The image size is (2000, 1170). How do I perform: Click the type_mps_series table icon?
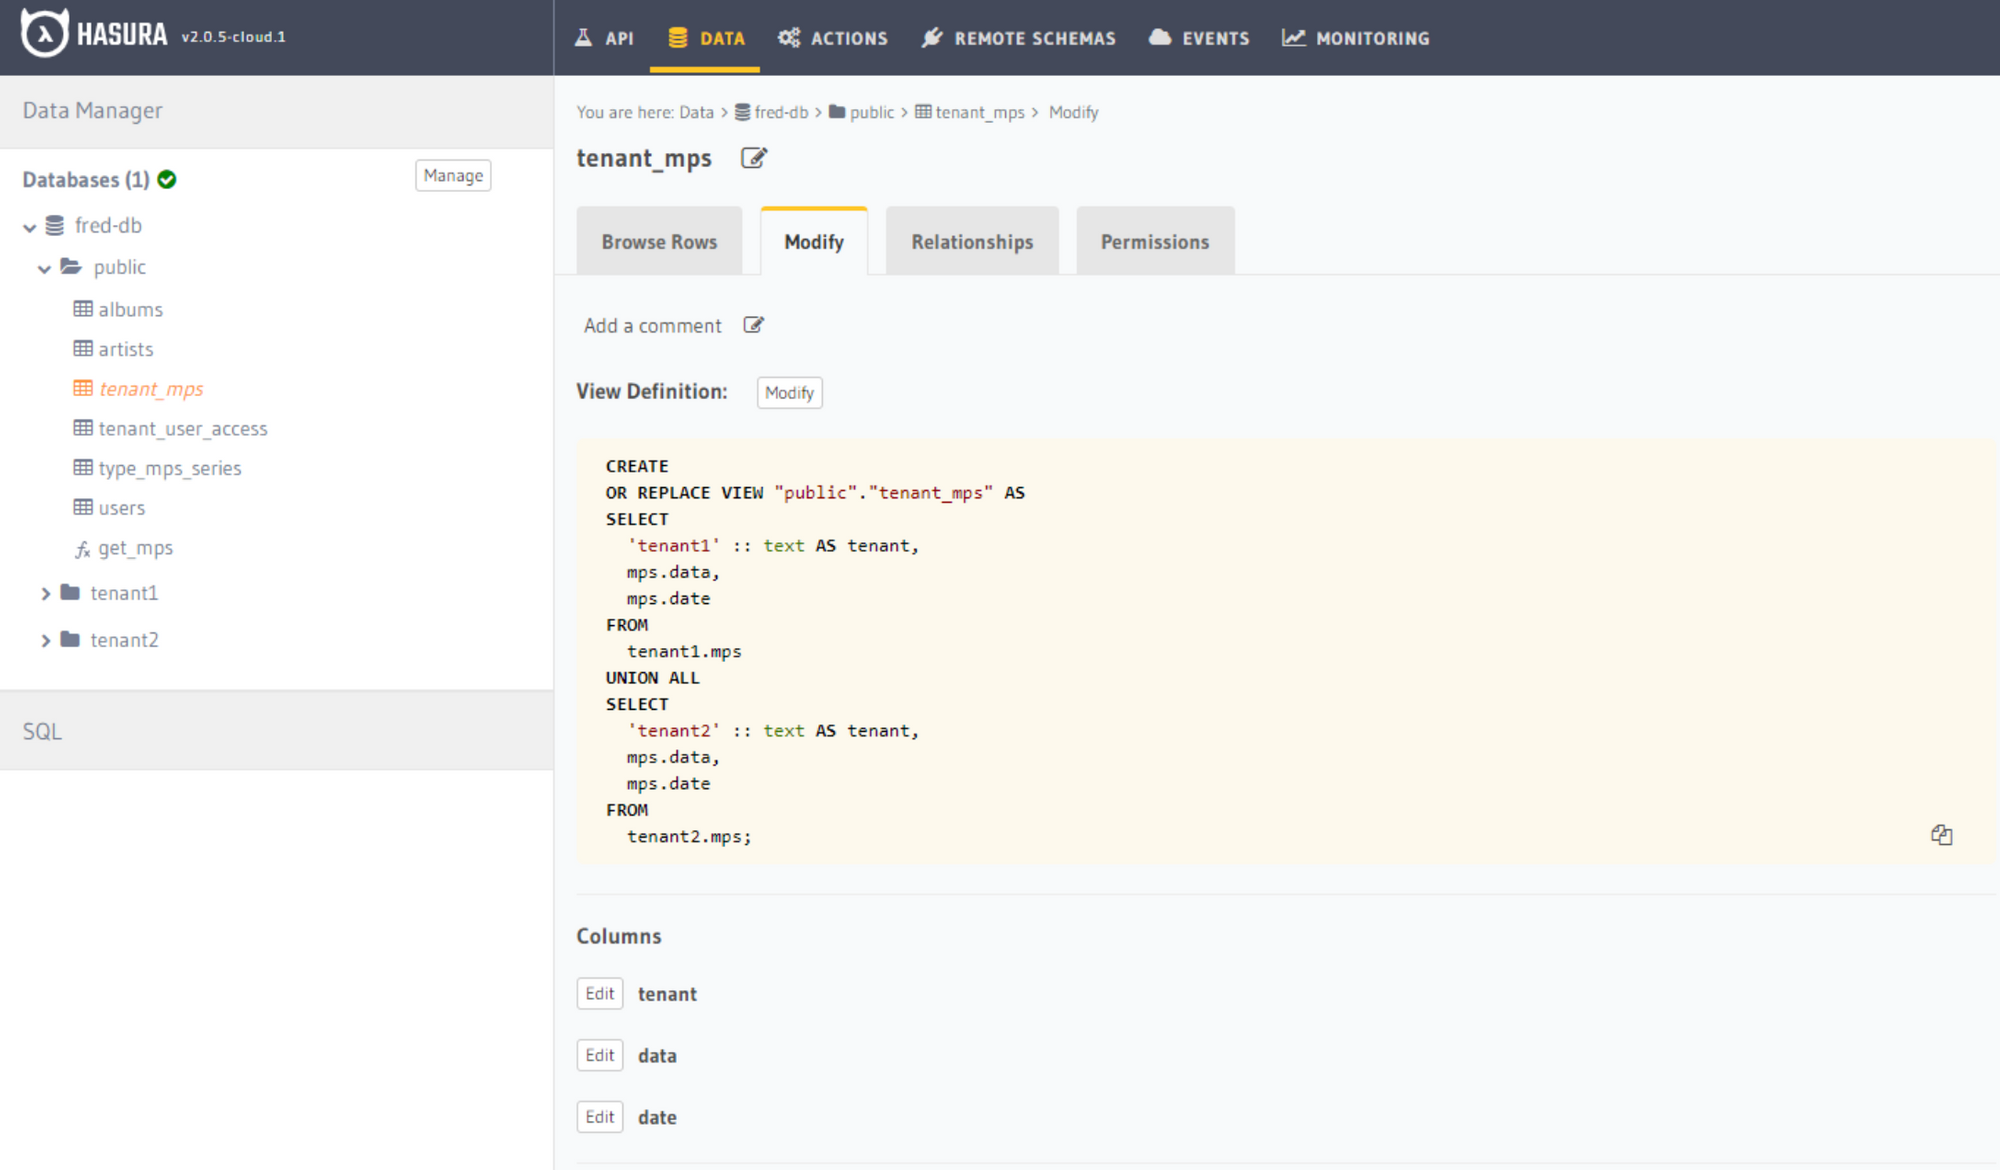pyautogui.click(x=83, y=467)
